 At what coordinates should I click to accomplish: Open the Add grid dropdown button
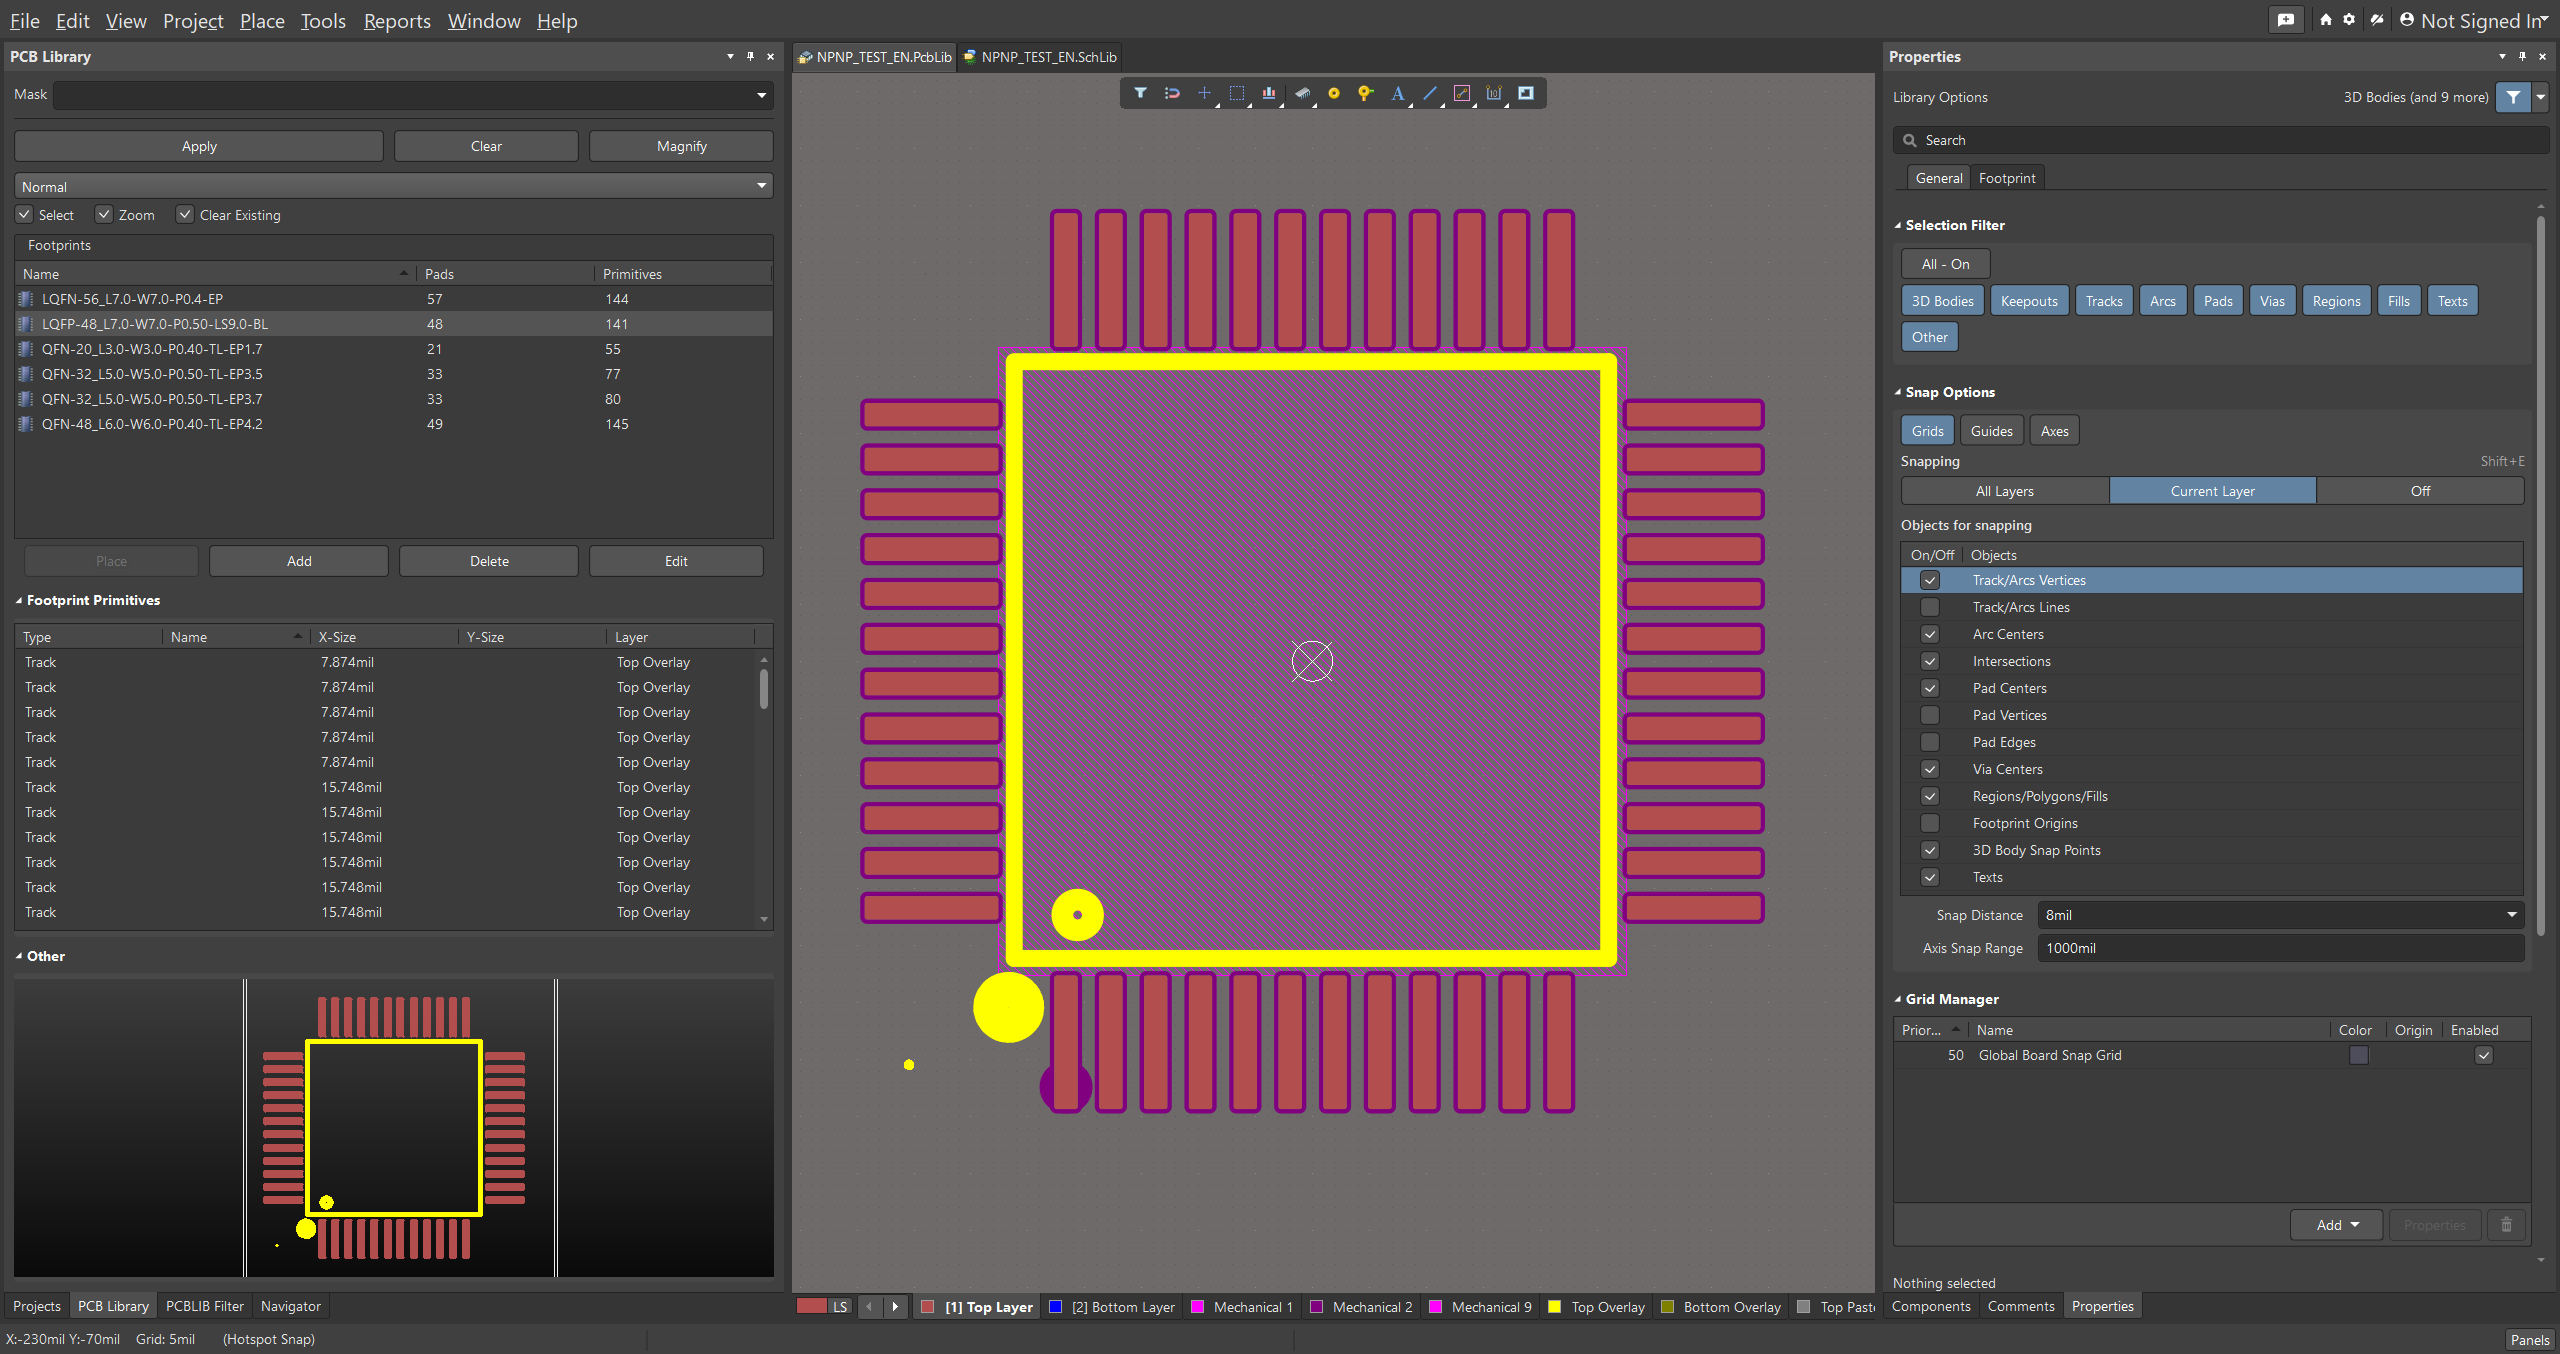[2338, 1225]
